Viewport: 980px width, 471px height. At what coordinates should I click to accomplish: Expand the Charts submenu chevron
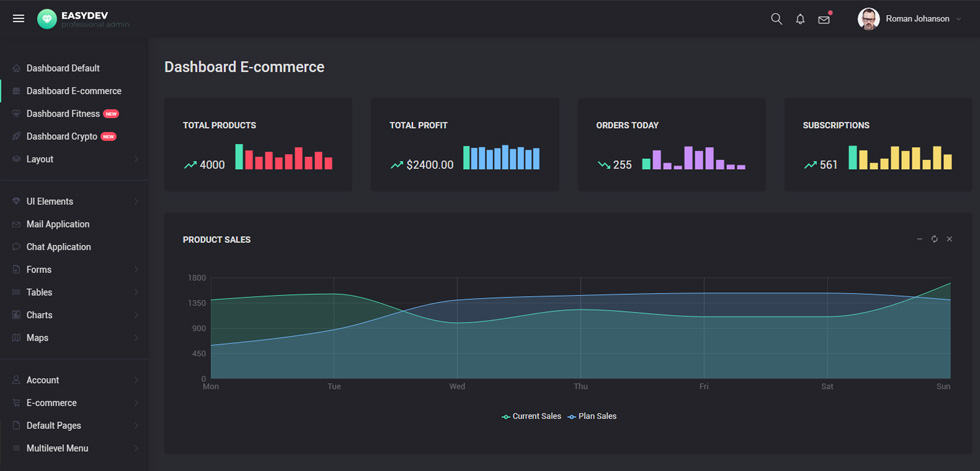[136, 315]
